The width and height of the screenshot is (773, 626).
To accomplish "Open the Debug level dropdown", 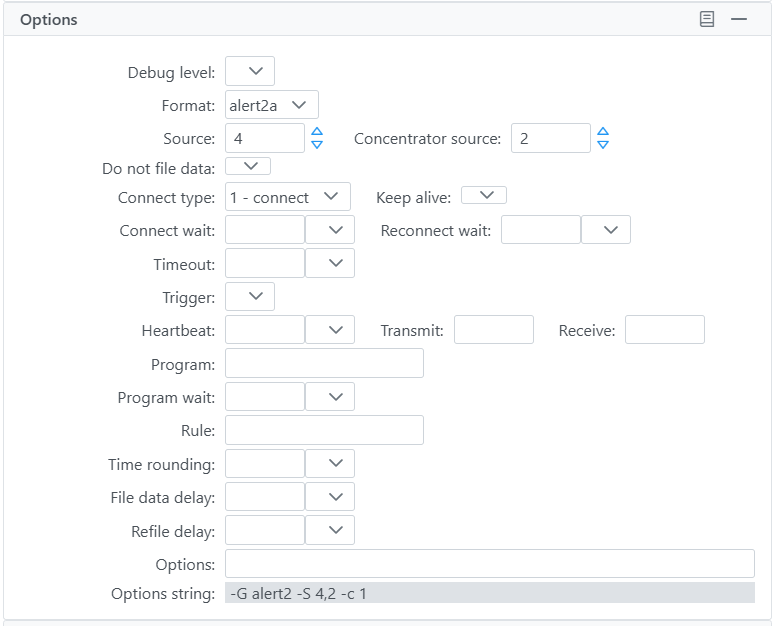I will click(250, 71).
